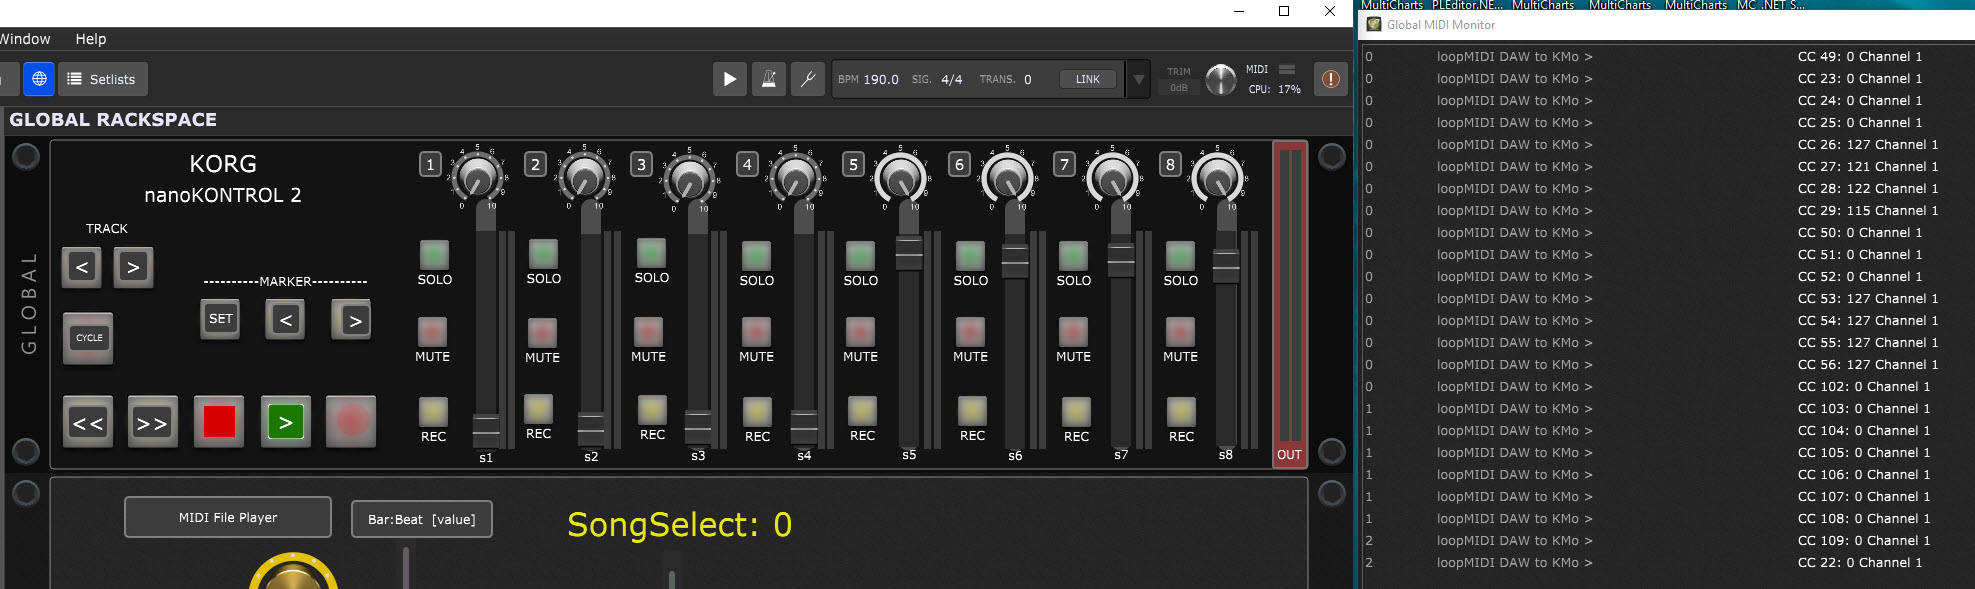The image size is (1975, 589).
Task: Switch to the PLEditor.NE taskbar item
Action: coord(1467,5)
